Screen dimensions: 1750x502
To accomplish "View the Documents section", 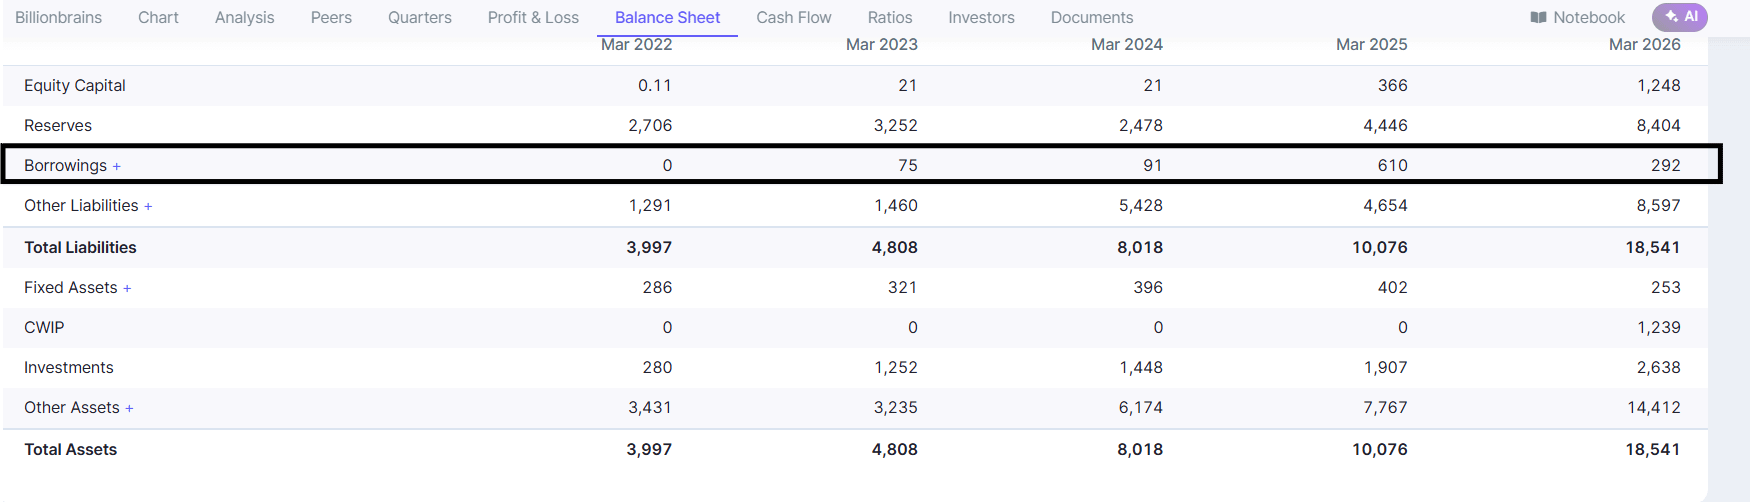I will click(x=1092, y=18).
